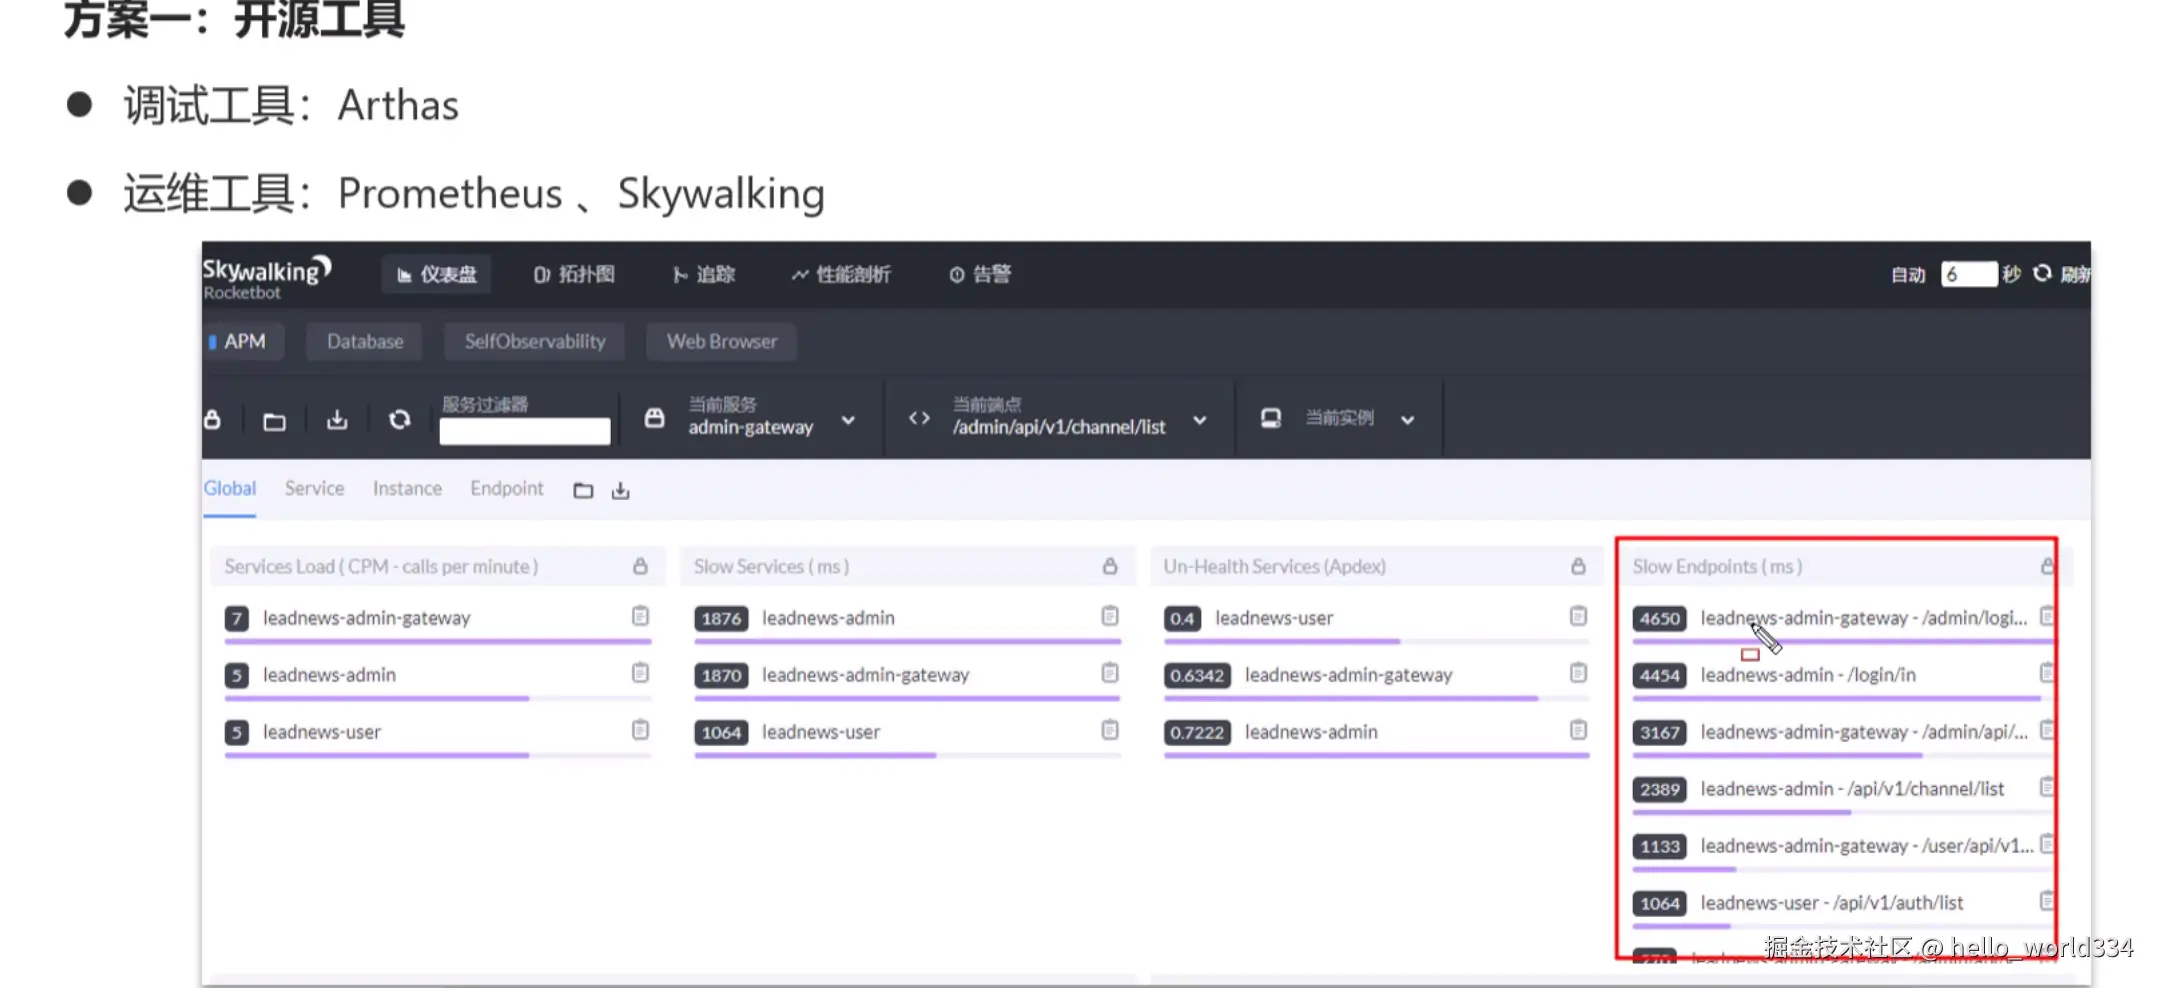Copy leadnews-admin in Services Load panel

pyautogui.click(x=640, y=673)
